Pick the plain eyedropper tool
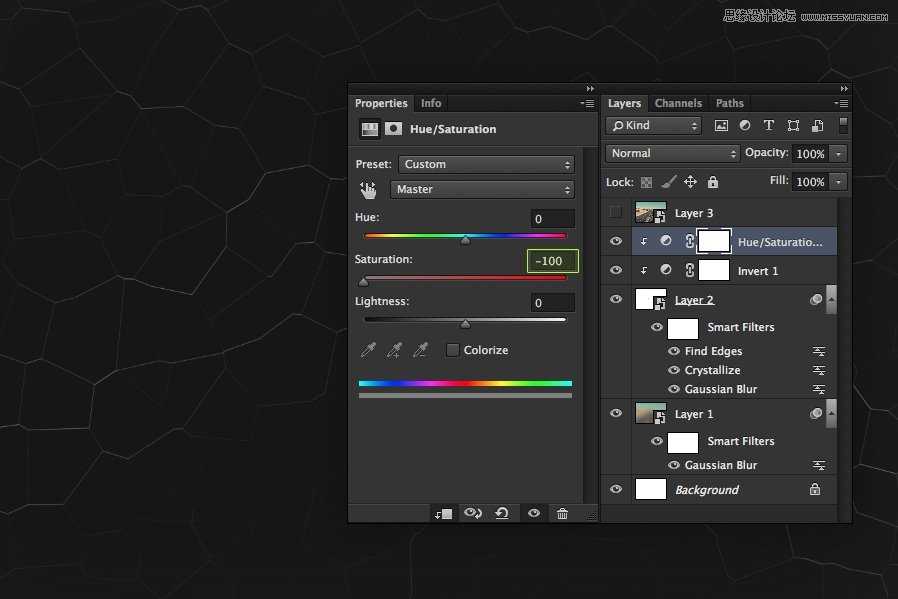Screen dimensions: 898x599 [x=368, y=350]
